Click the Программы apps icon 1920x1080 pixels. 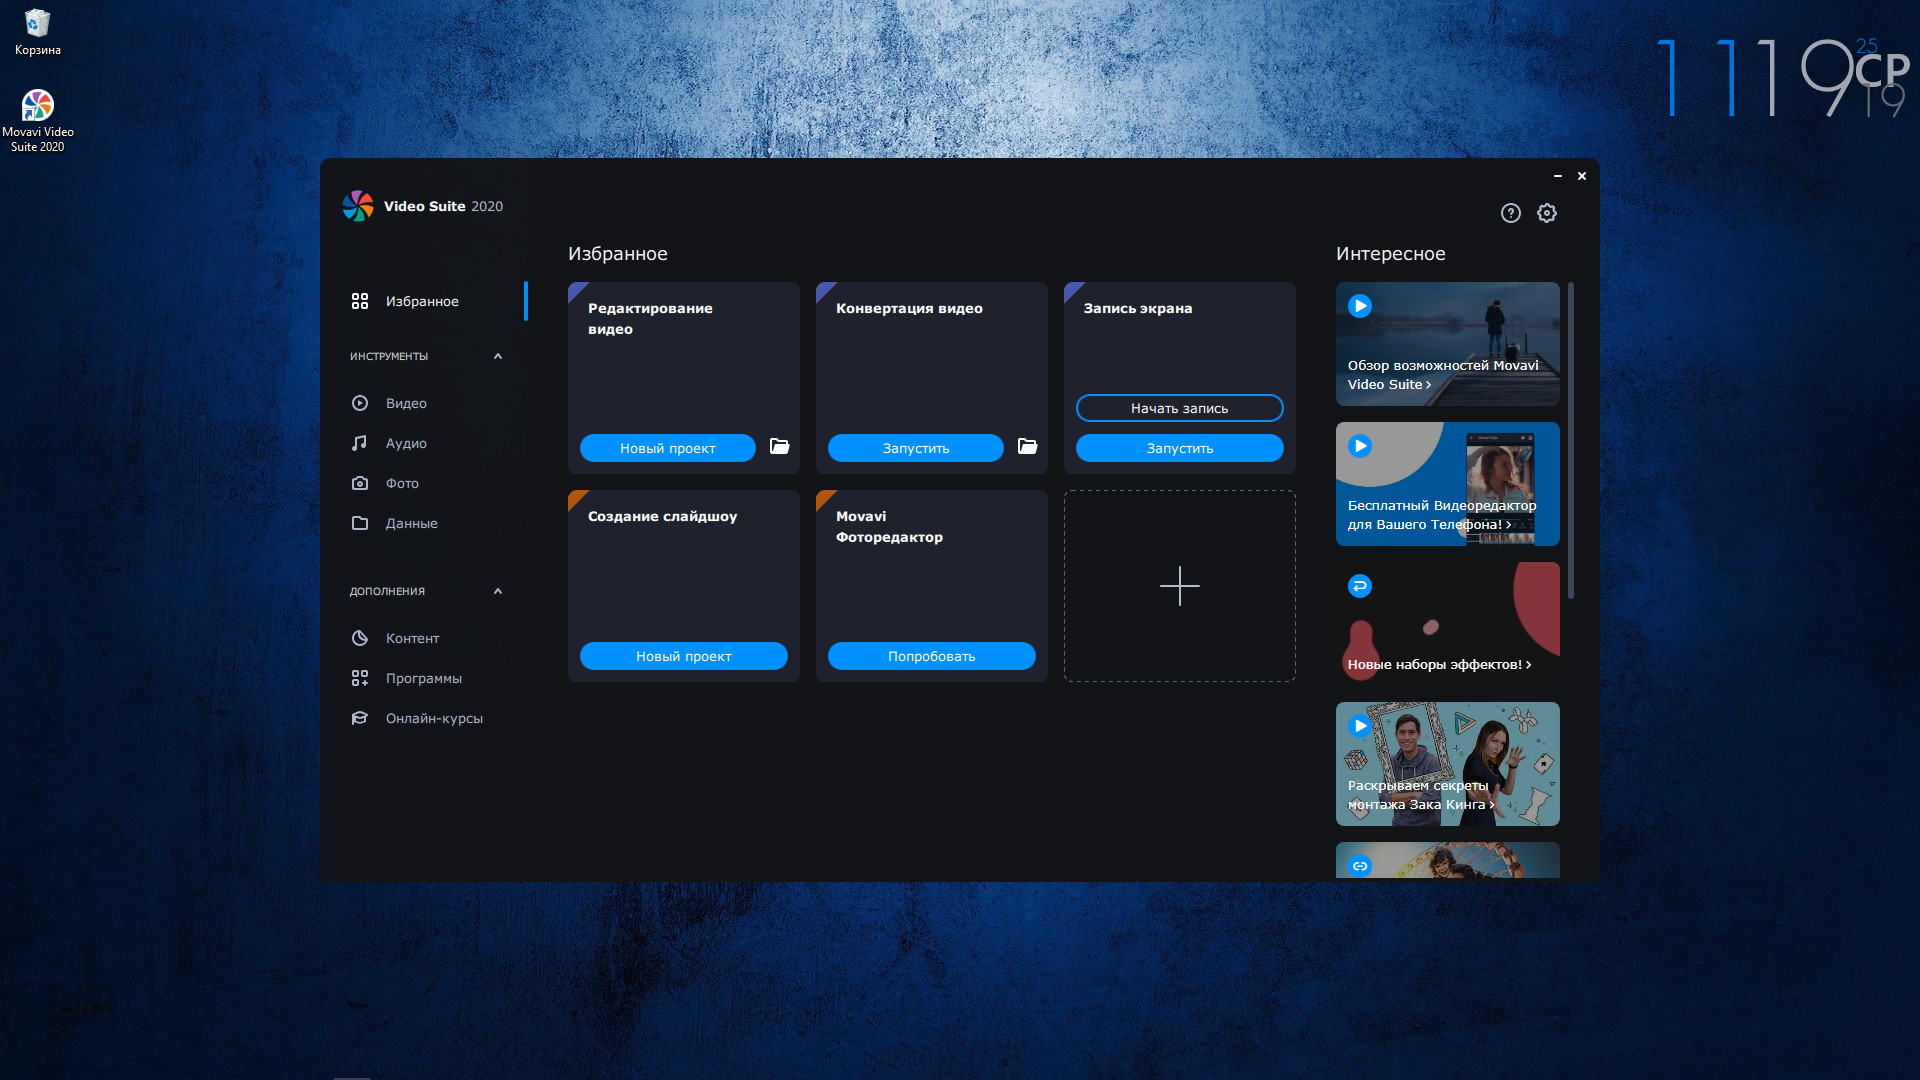point(360,678)
